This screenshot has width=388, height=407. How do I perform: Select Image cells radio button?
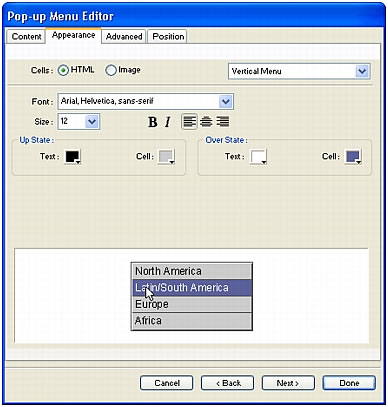(x=111, y=70)
